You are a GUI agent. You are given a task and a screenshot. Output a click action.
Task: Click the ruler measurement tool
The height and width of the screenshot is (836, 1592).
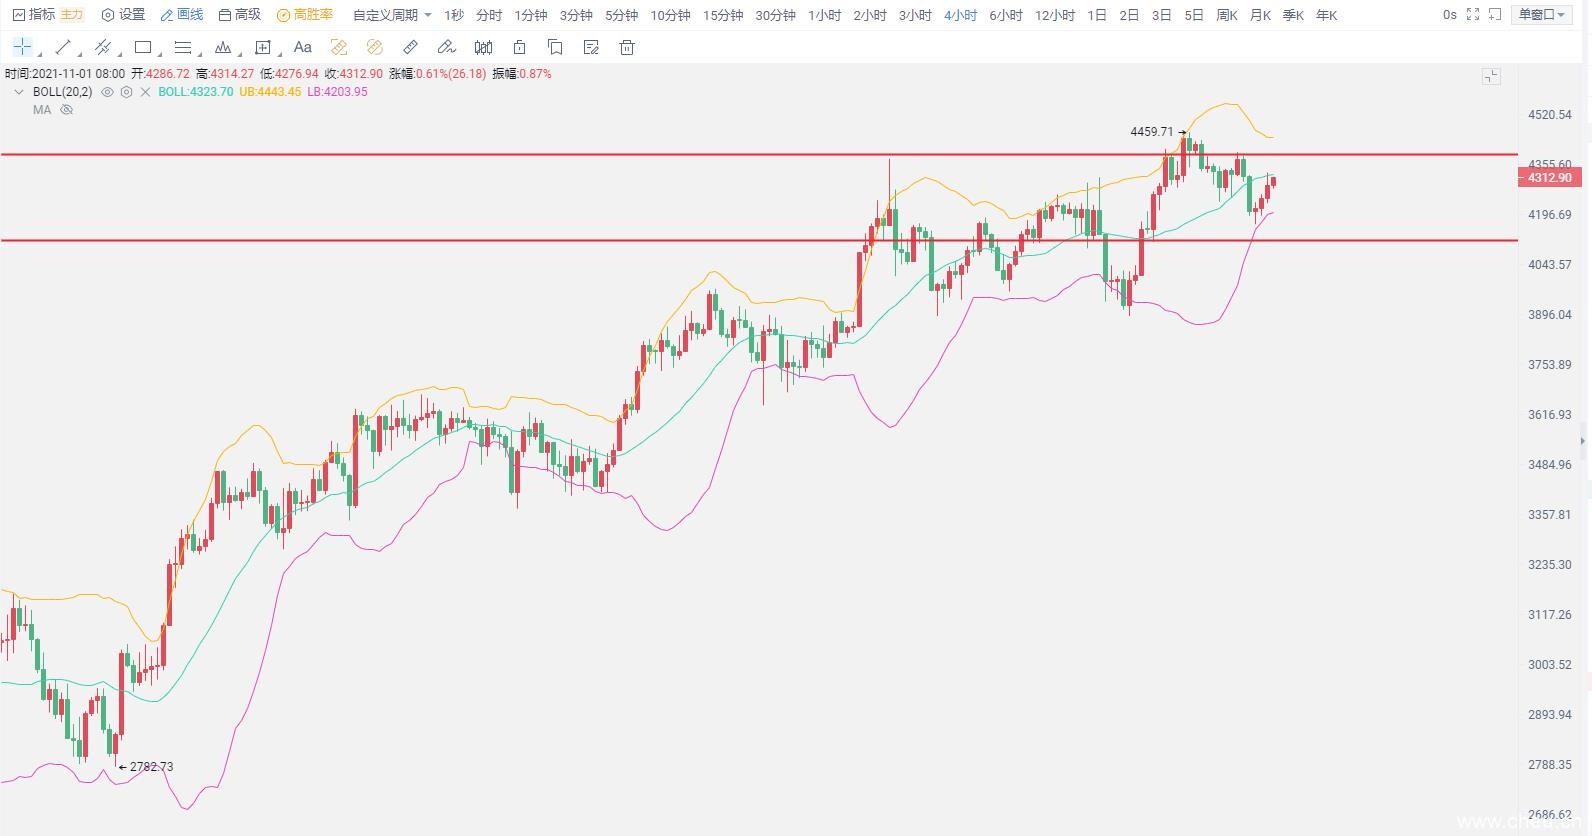click(410, 47)
